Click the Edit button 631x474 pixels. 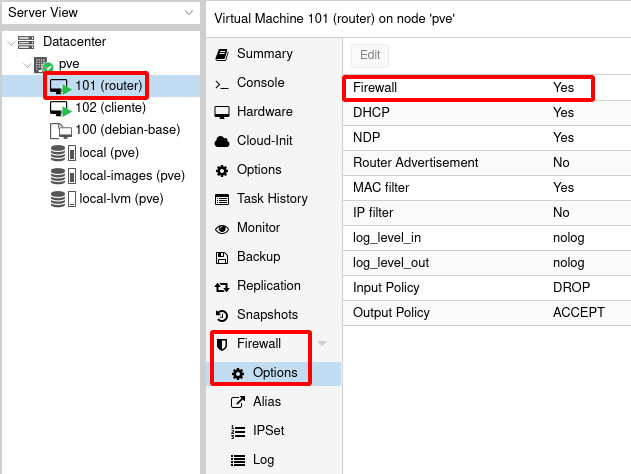tap(370, 56)
